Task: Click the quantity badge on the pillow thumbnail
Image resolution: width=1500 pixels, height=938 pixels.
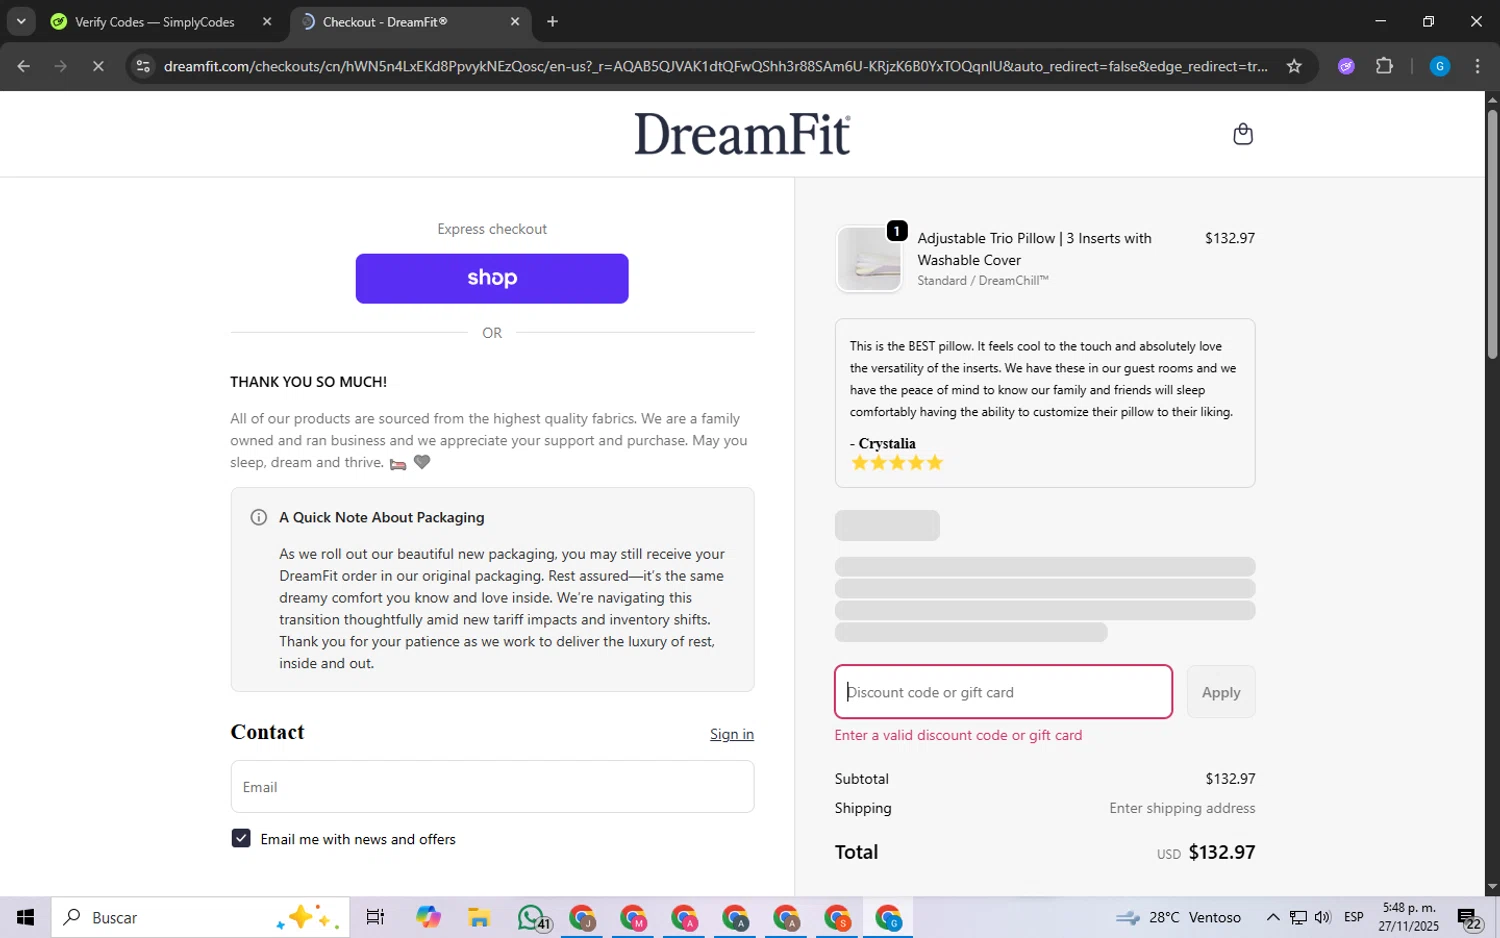Action: (x=897, y=231)
